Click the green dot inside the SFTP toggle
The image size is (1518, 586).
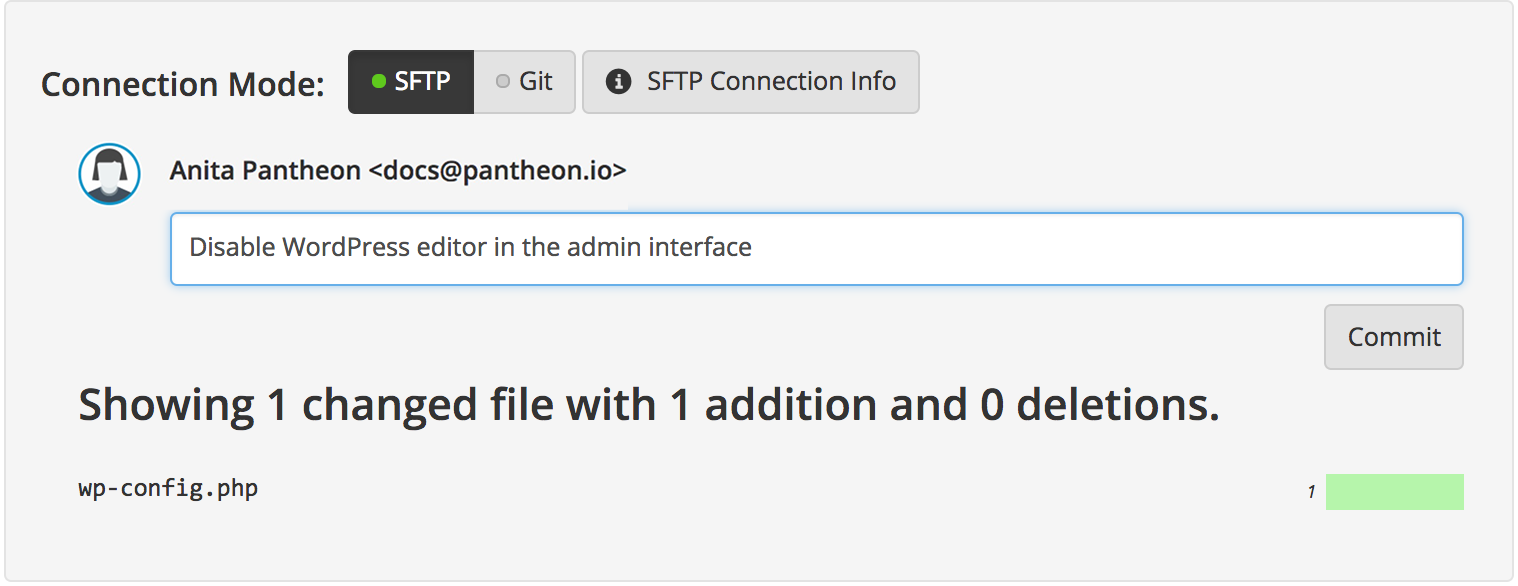point(381,81)
